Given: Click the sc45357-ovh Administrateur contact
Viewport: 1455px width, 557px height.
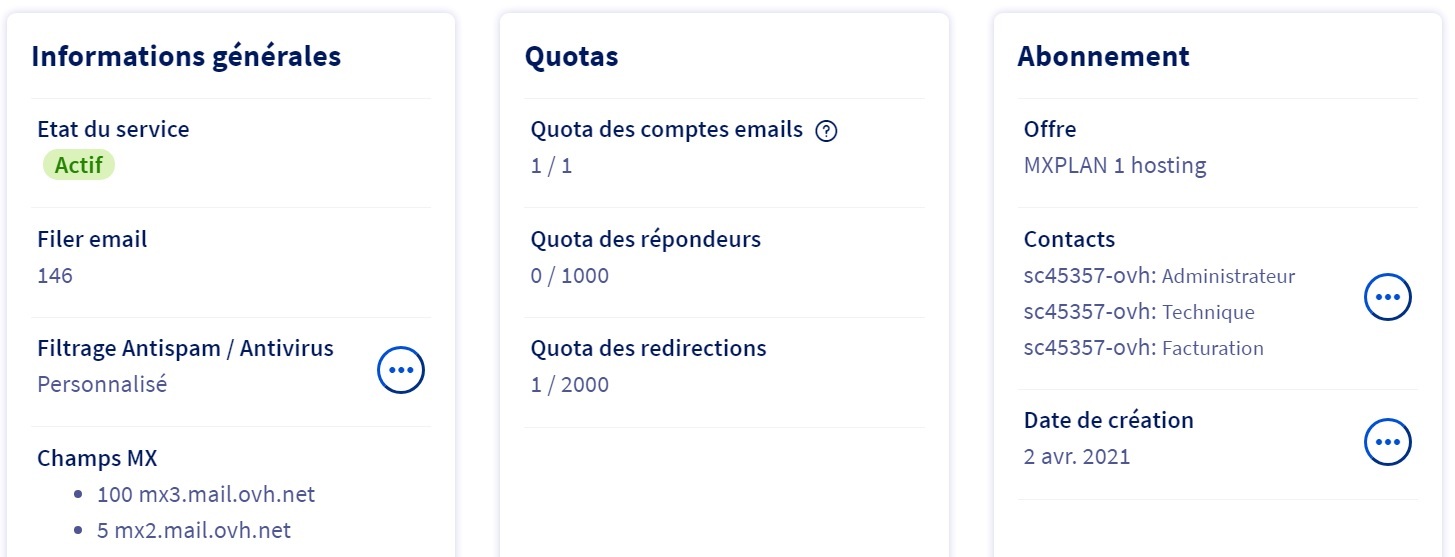Looking at the screenshot, I should coord(1159,276).
